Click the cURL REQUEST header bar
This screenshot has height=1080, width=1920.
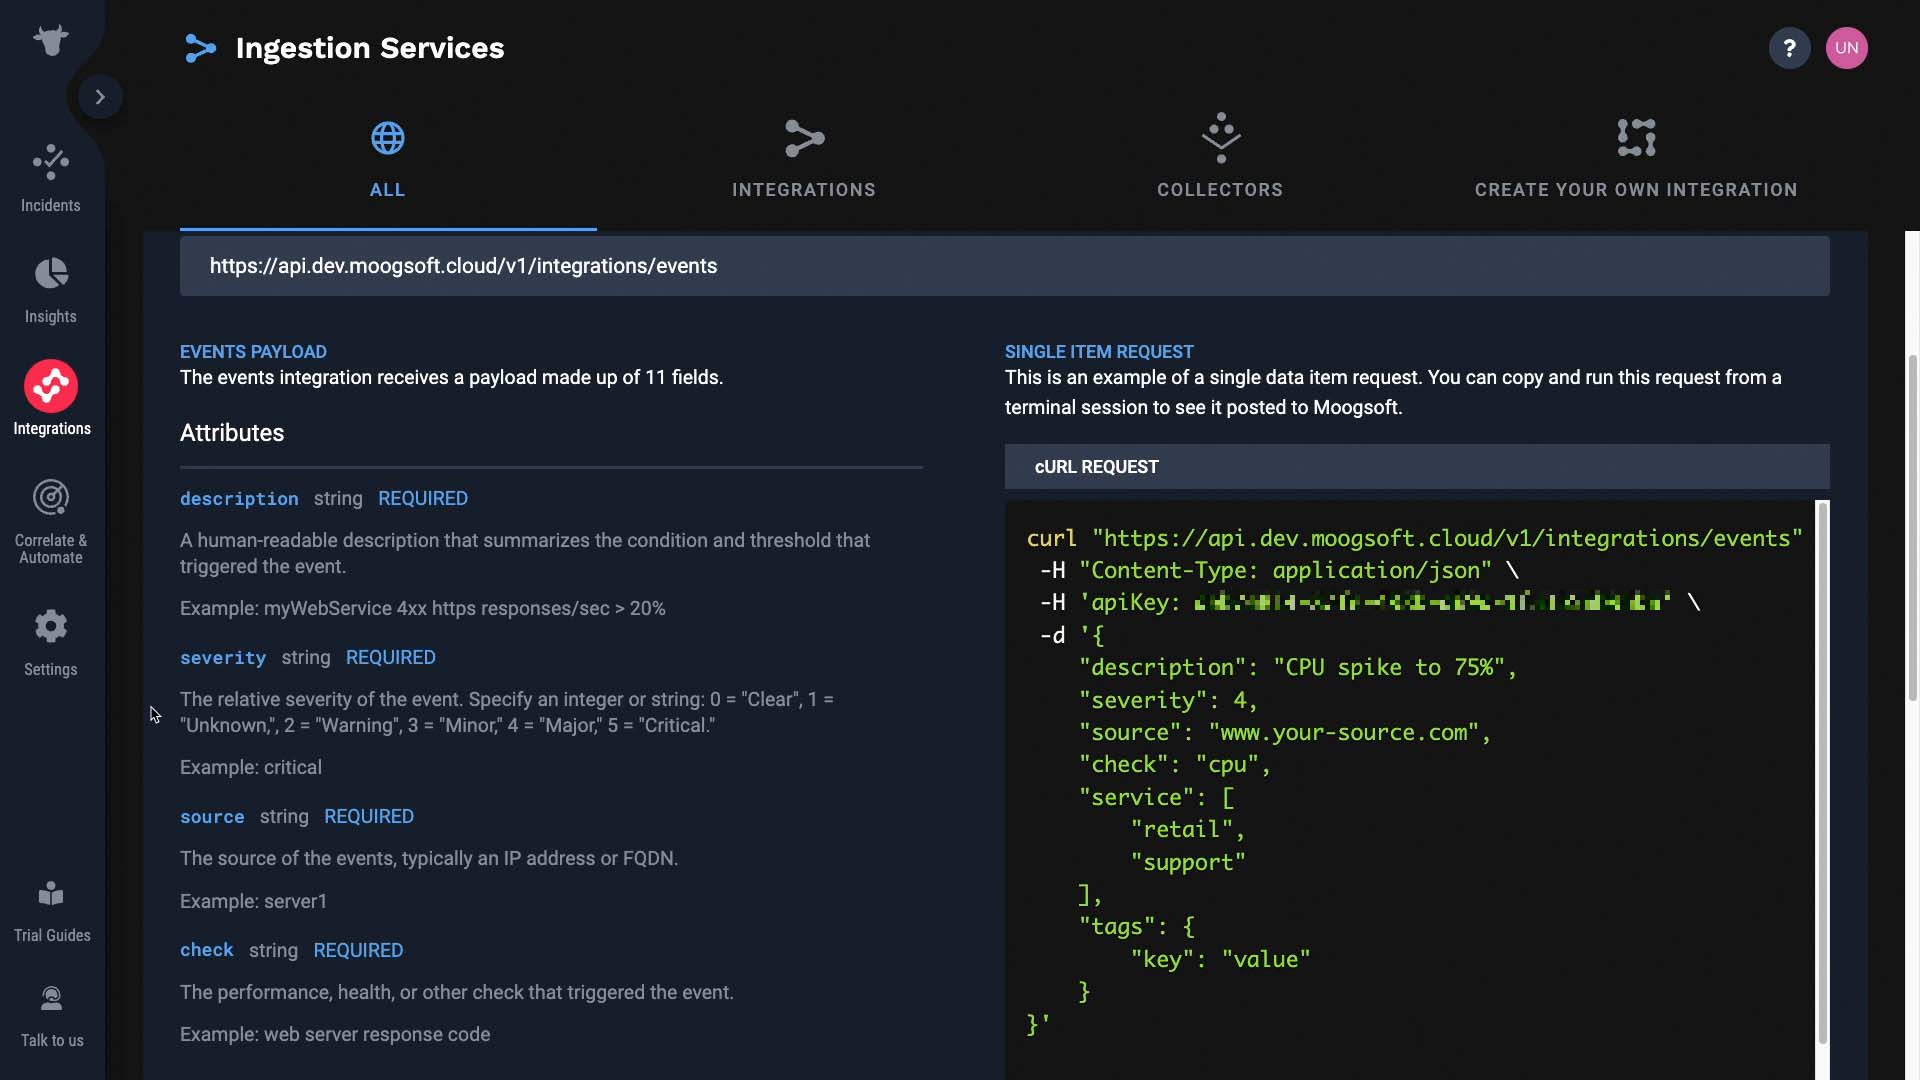pos(1417,467)
